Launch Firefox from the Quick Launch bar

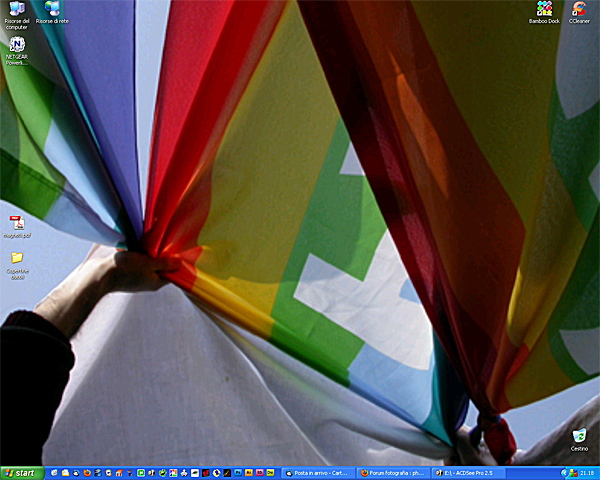pos(87,472)
